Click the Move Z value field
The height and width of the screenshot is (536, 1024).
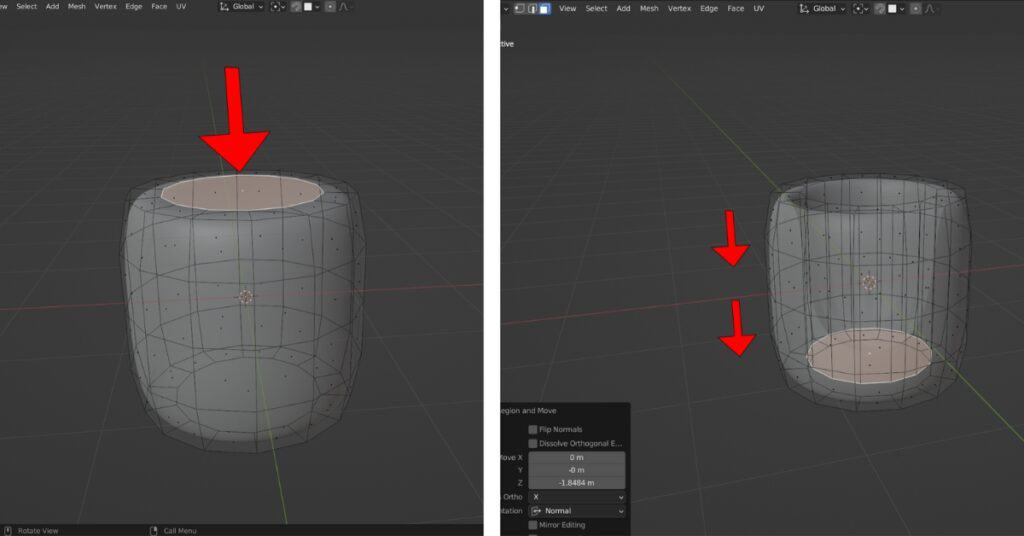(576, 483)
